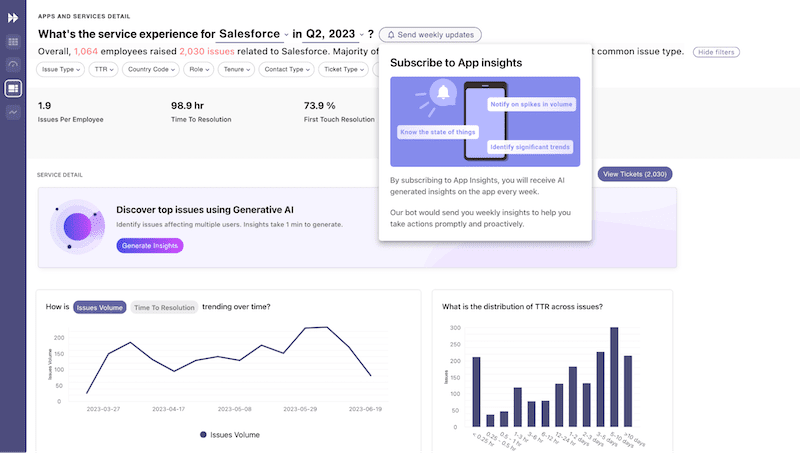This screenshot has width=800, height=453.
Task: Toggle the Issues Volume legend item
Action: click(x=230, y=435)
